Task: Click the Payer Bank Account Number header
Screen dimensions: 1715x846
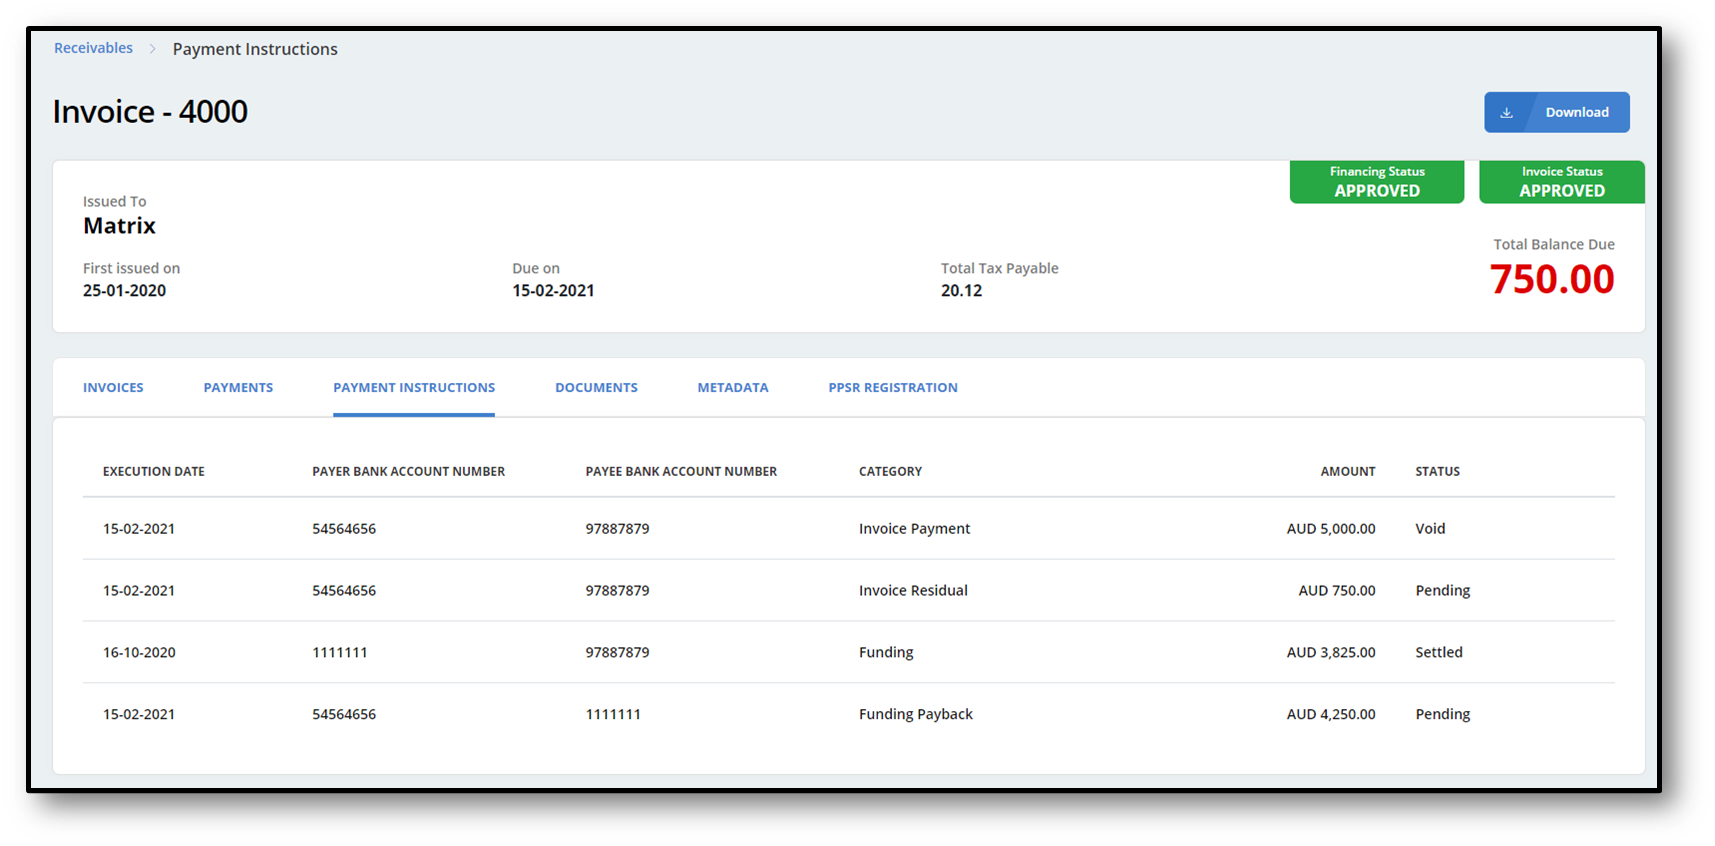Action: pyautogui.click(x=408, y=472)
